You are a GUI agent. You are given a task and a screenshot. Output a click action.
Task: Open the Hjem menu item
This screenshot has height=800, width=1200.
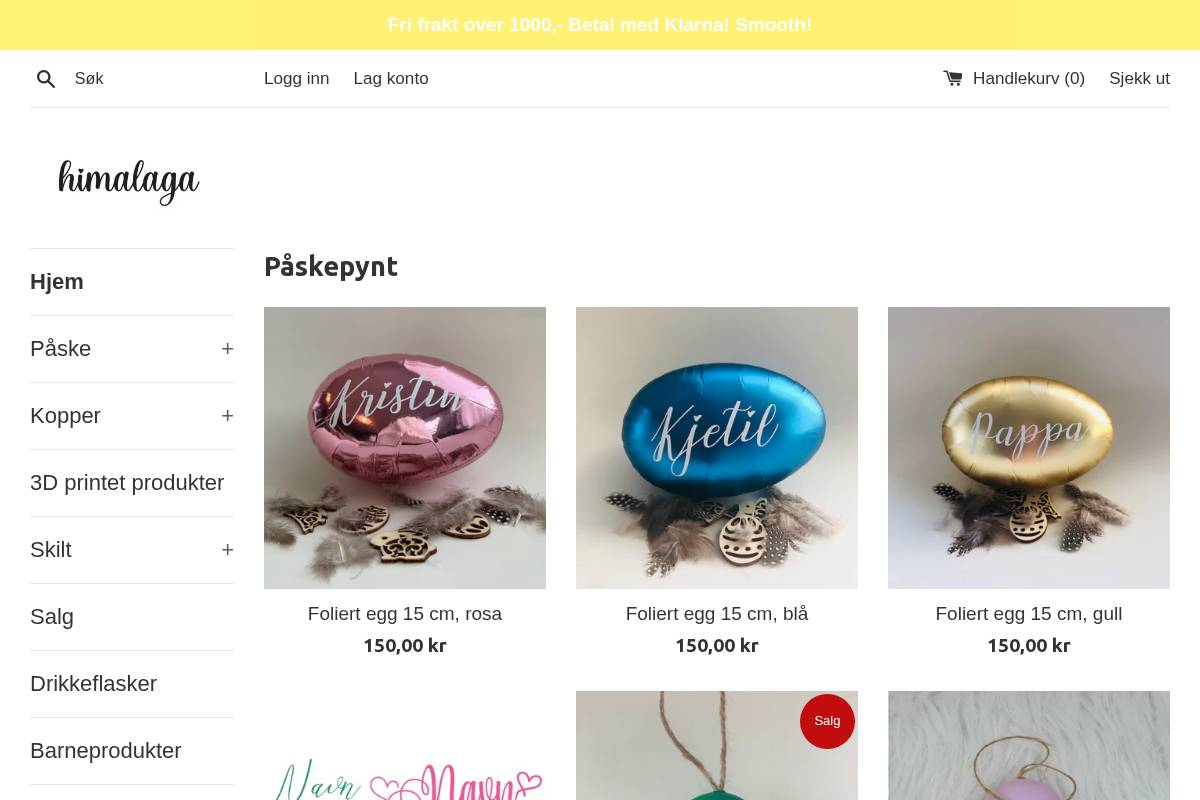57,282
